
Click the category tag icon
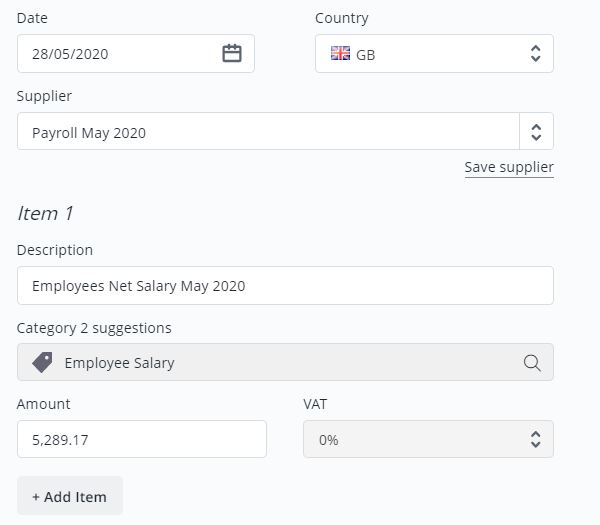[x=42, y=362]
